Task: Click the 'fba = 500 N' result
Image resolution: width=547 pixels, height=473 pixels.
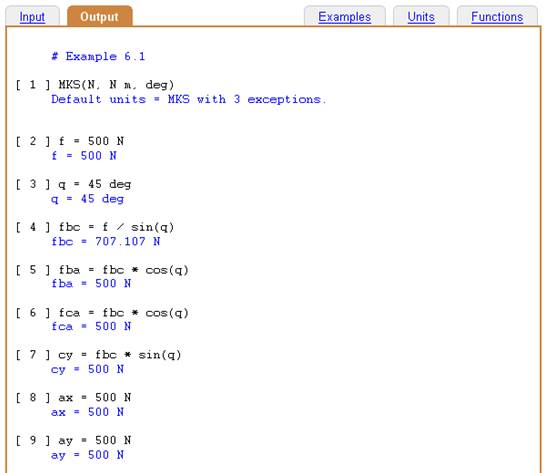Action: click(91, 284)
